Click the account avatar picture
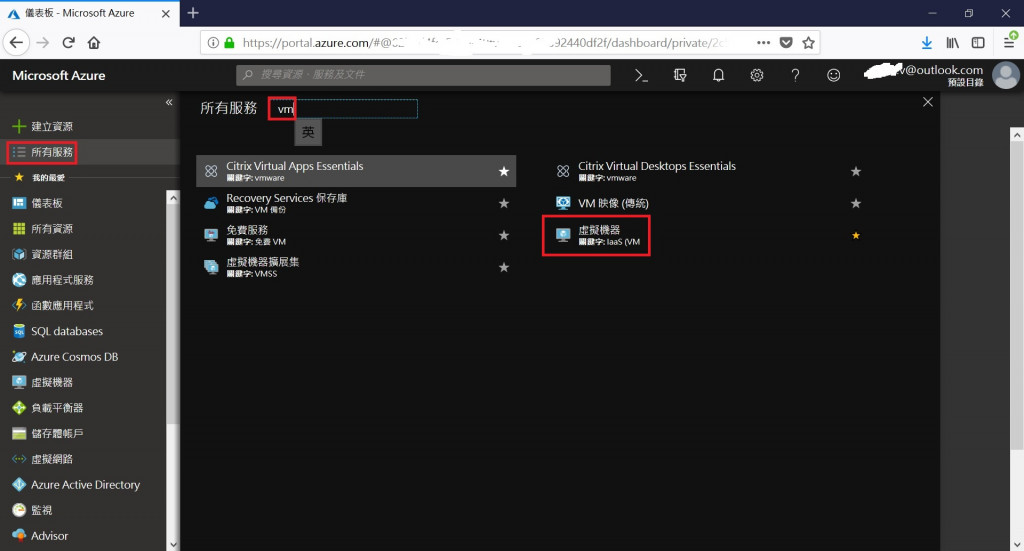 tap(1006, 76)
